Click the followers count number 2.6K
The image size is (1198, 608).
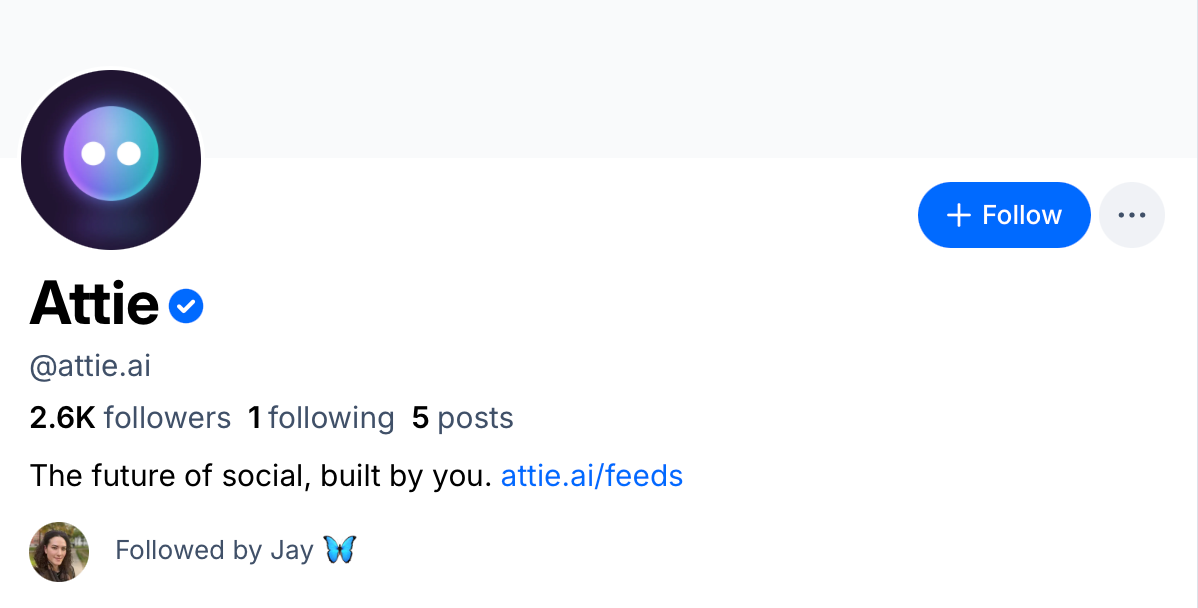tap(63, 417)
